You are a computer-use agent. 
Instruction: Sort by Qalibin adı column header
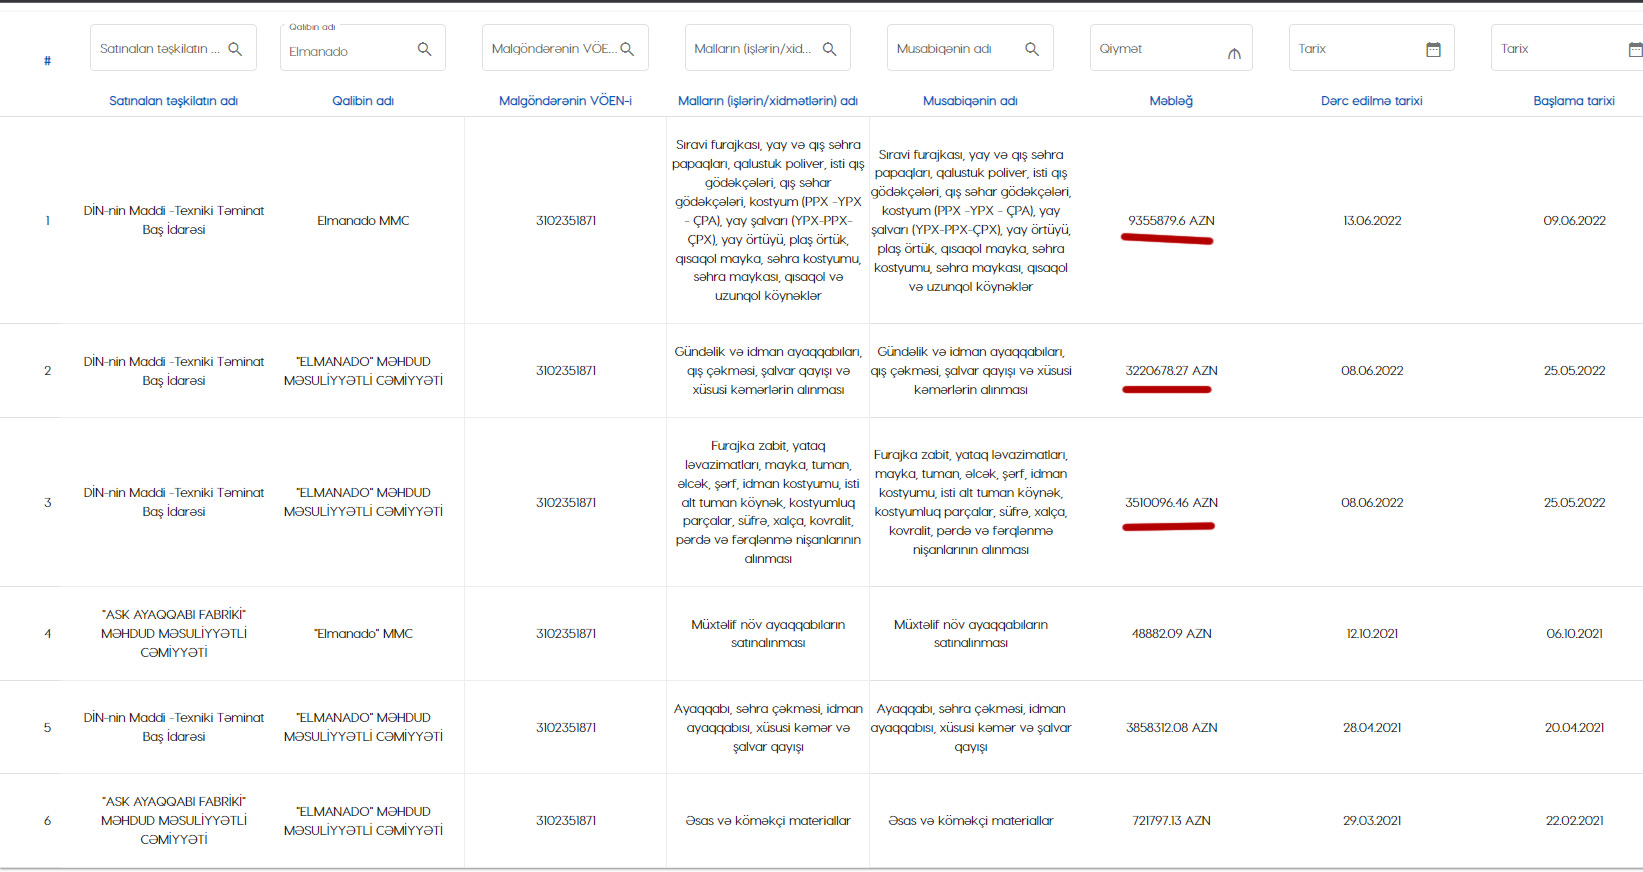click(363, 101)
